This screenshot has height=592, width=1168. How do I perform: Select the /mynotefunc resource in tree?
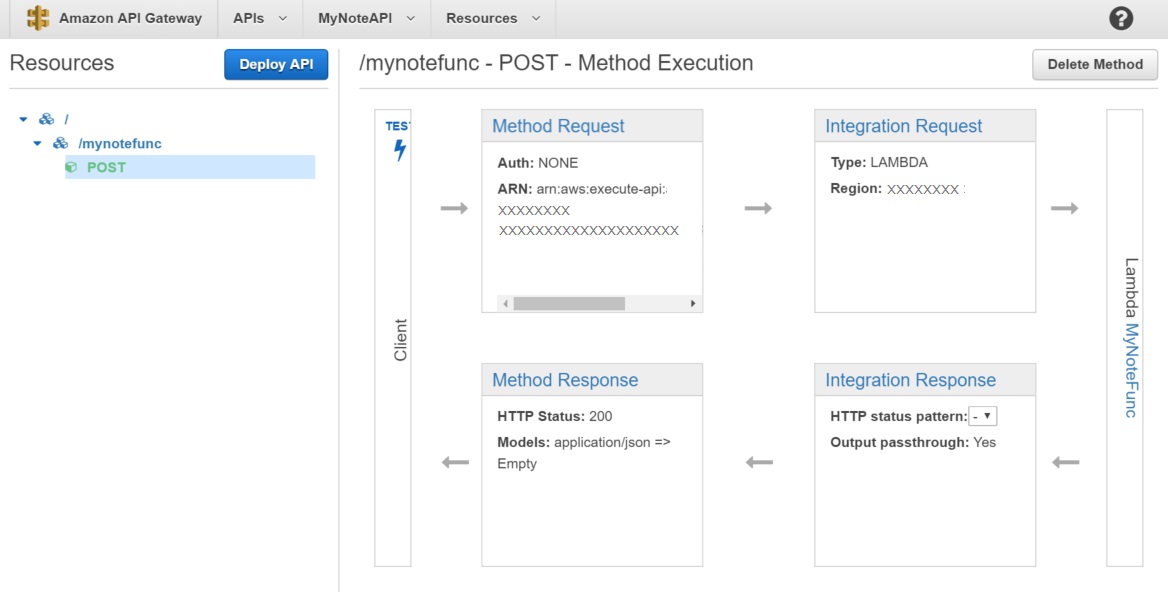(x=120, y=144)
